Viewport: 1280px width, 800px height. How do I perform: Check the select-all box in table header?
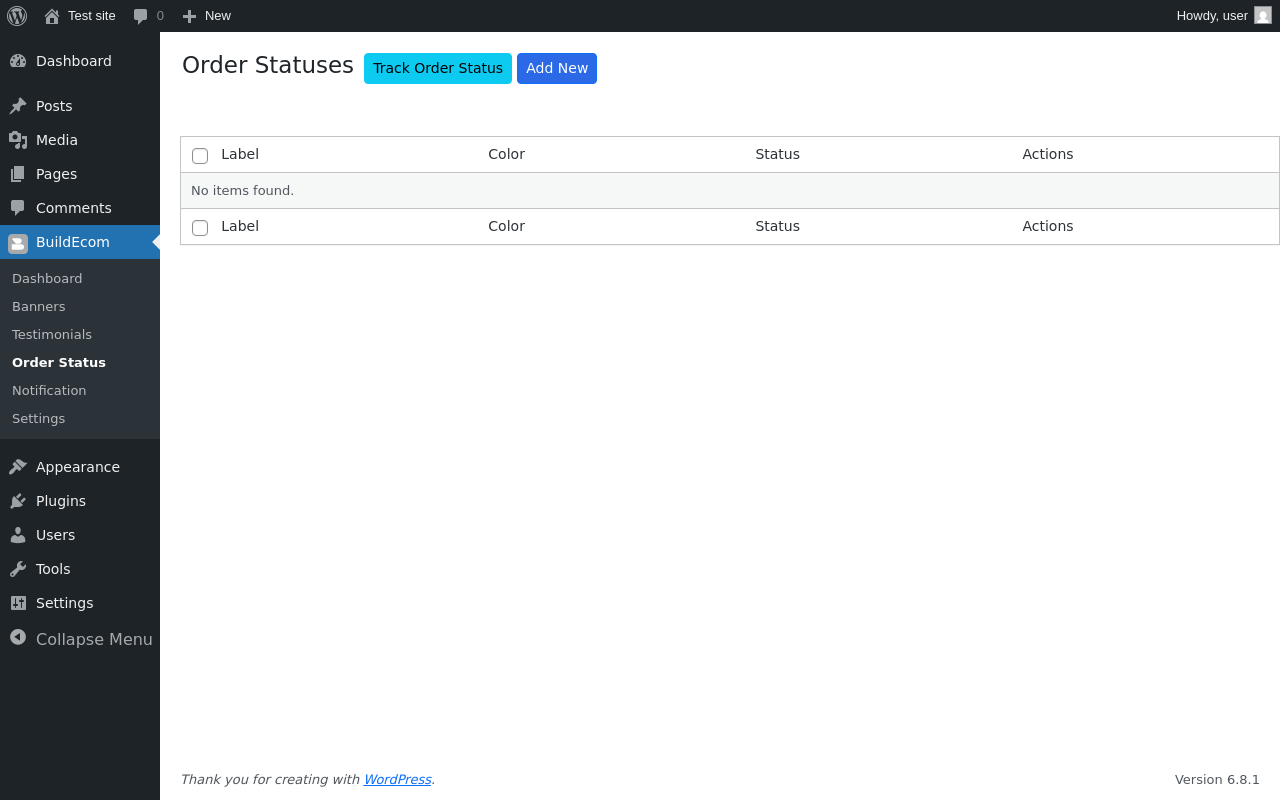tap(200, 156)
